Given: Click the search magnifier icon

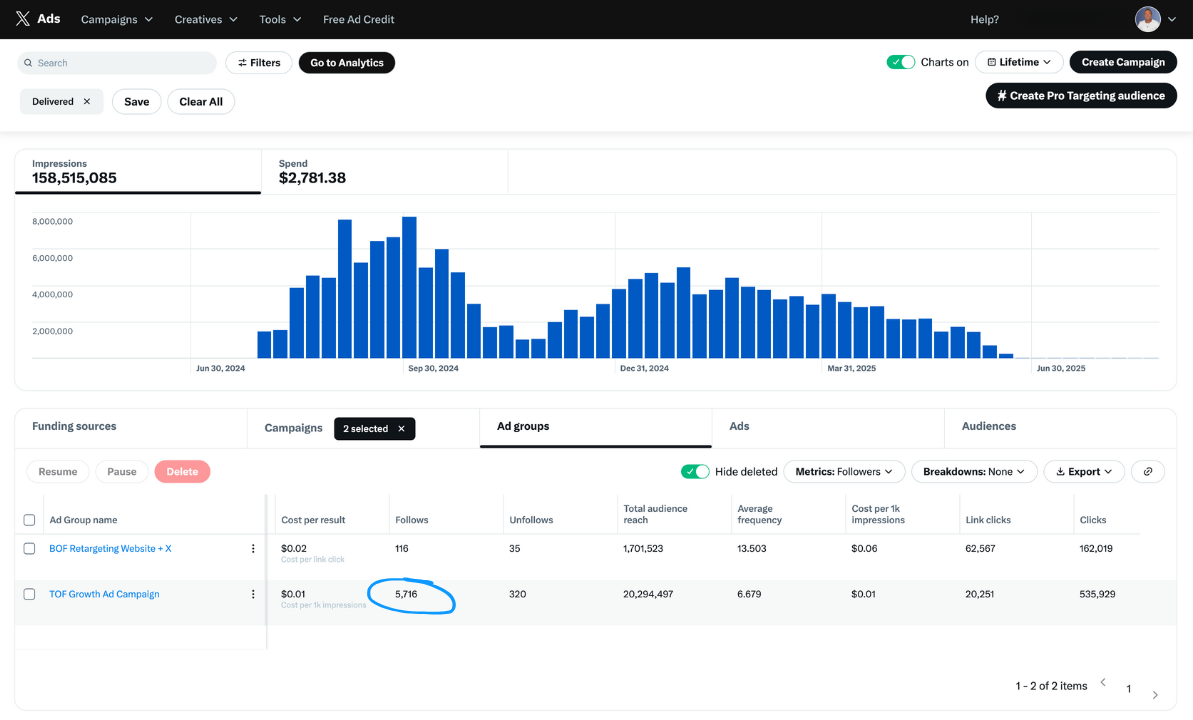Looking at the screenshot, I should 29,62.
